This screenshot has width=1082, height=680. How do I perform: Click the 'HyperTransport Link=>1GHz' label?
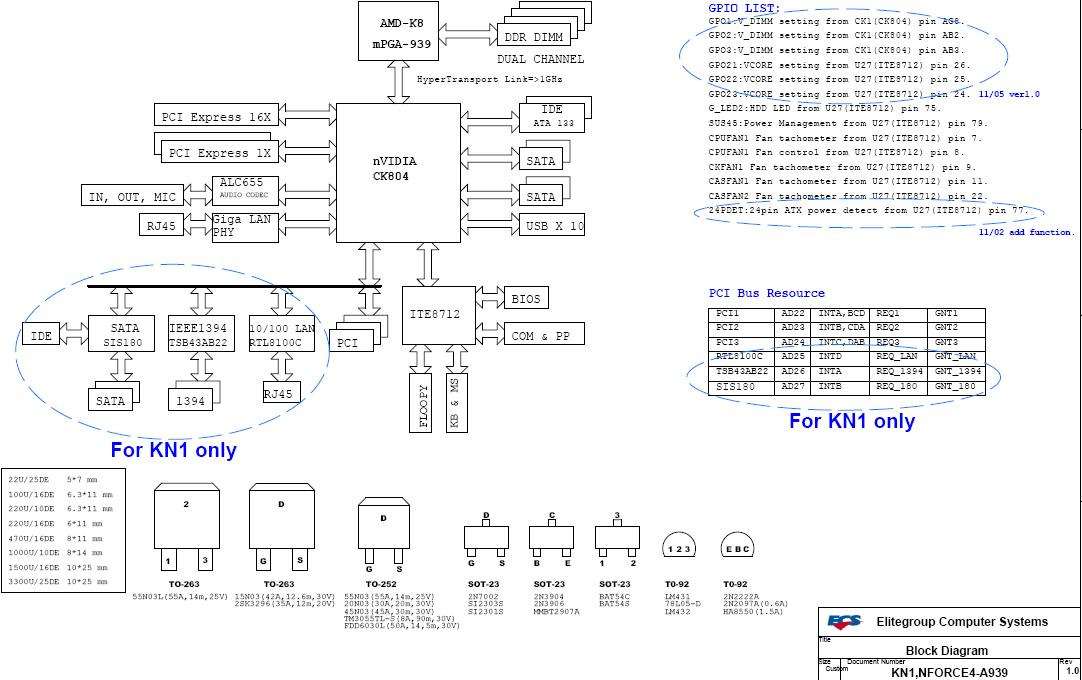pyautogui.click(x=489, y=79)
